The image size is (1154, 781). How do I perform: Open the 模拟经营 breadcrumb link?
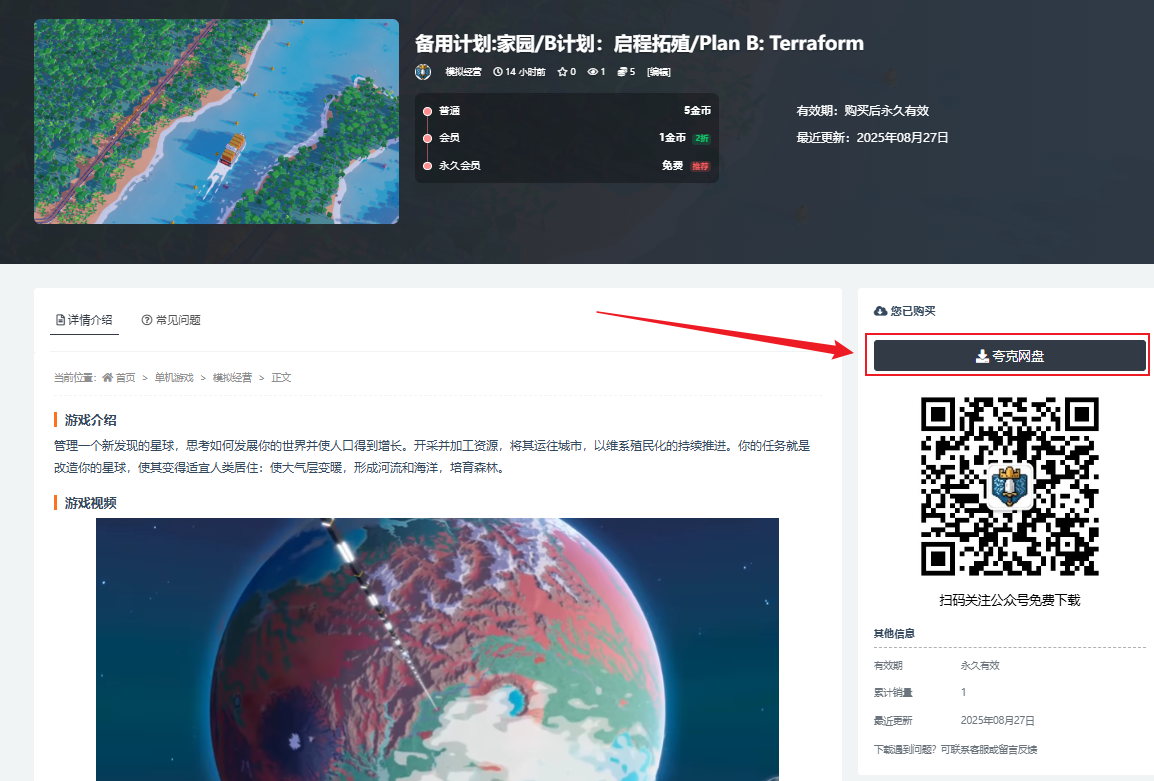coord(232,378)
